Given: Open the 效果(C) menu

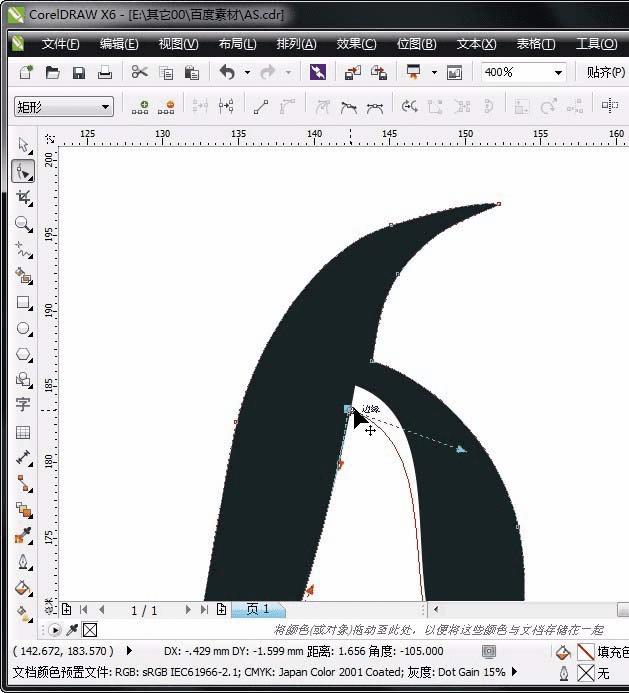Looking at the screenshot, I should (x=356, y=44).
